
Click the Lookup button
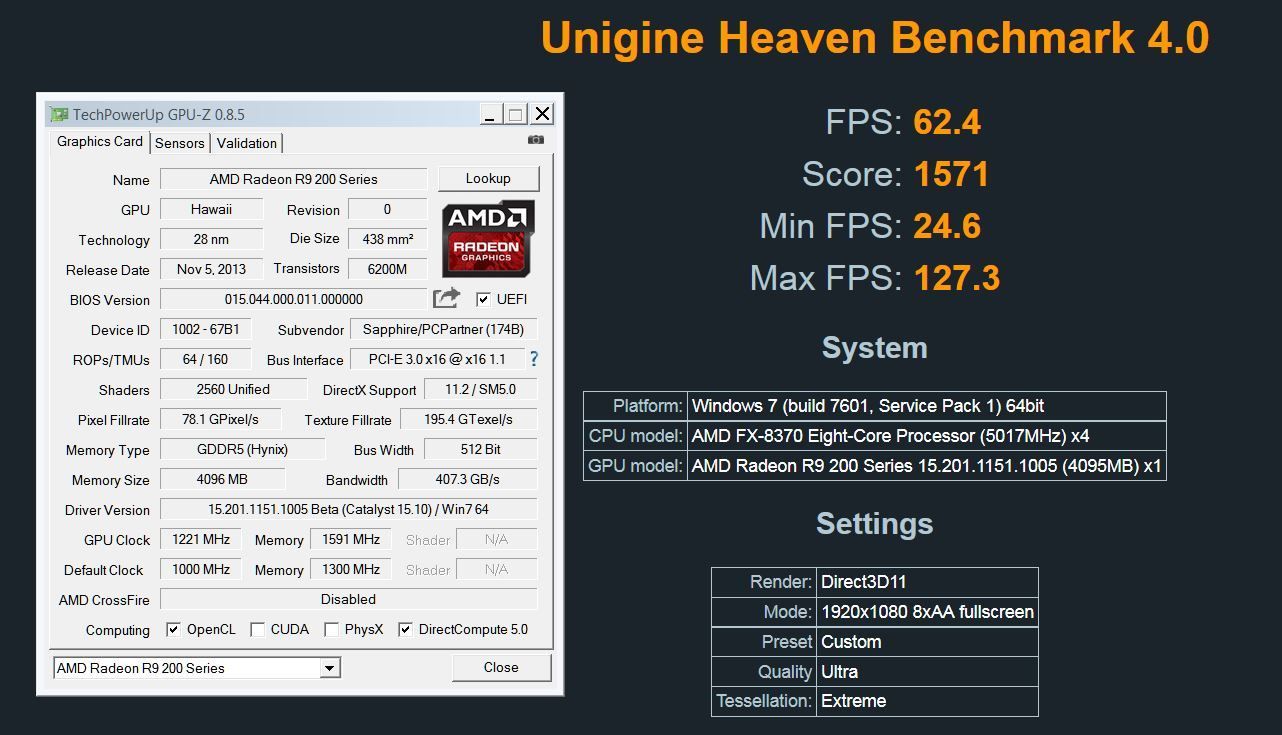tap(488, 179)
